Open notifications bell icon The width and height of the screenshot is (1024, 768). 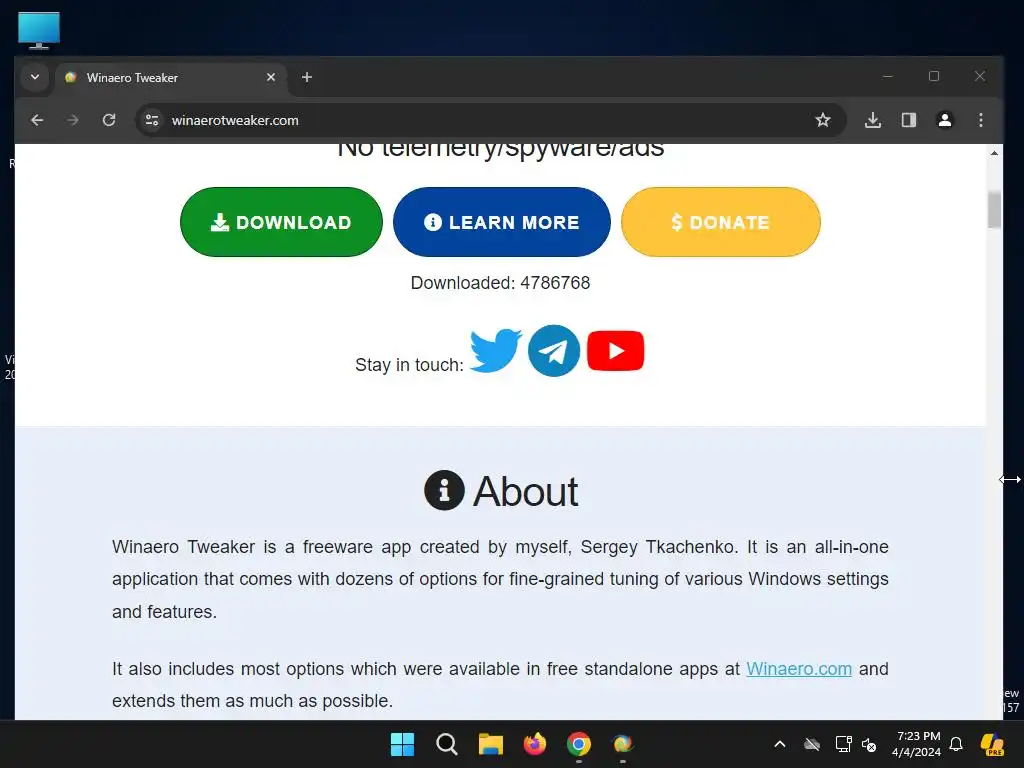pos(956,744)
